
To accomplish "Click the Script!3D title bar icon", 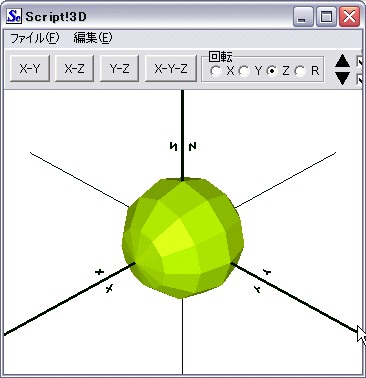I will 14,16.
